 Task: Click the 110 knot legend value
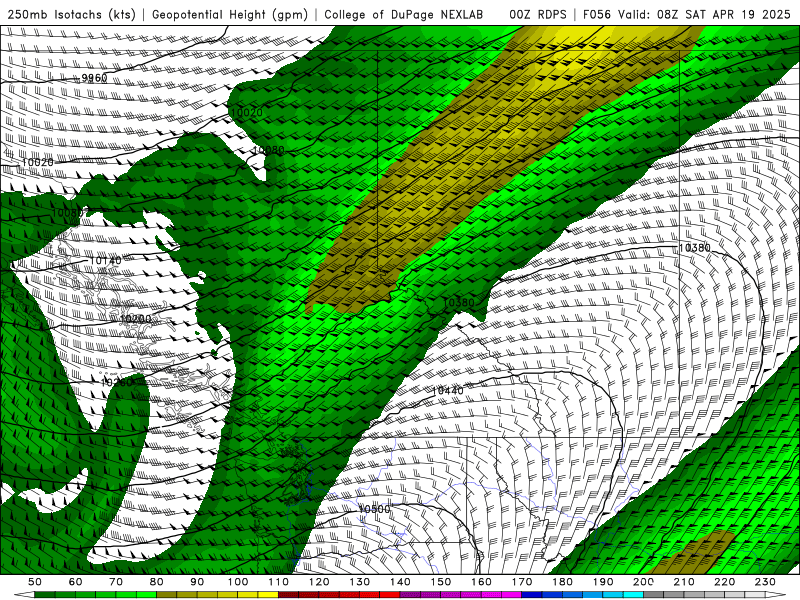tap(279, 582)
